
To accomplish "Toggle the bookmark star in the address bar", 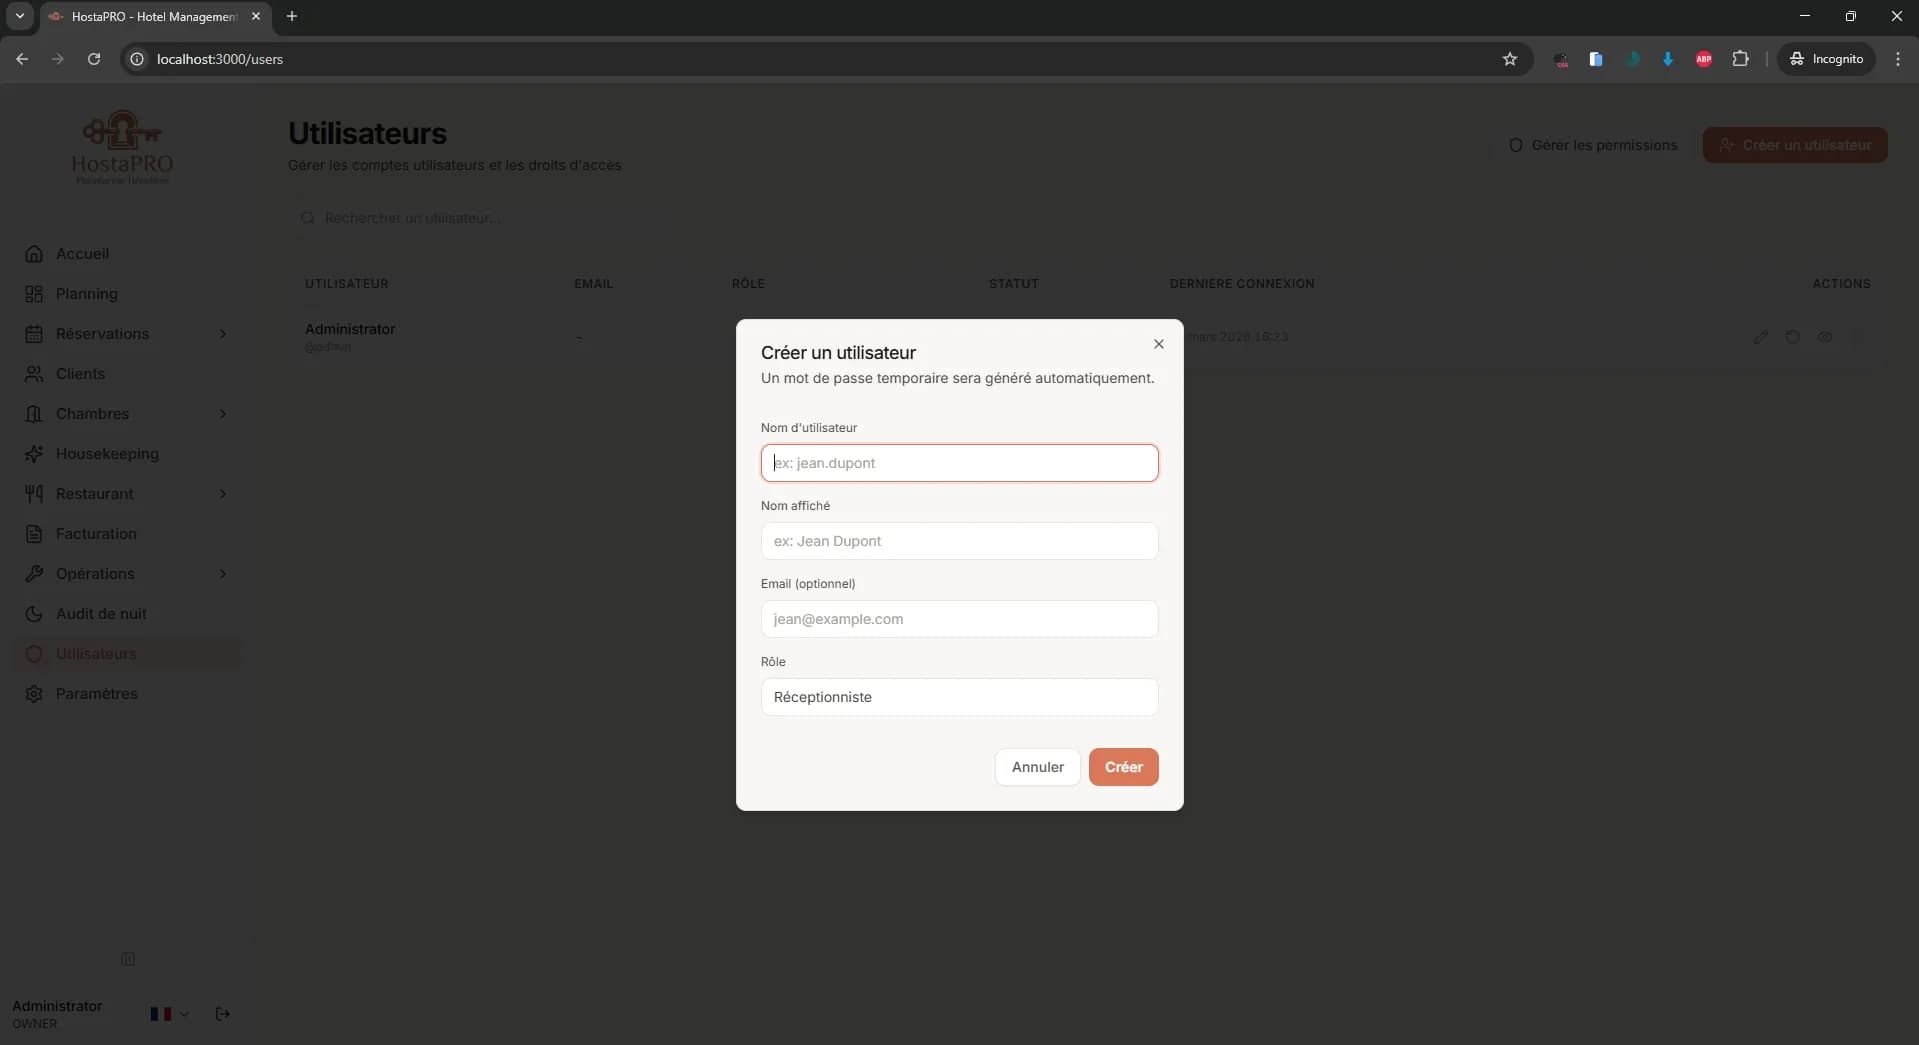I will coord(1510,59).
